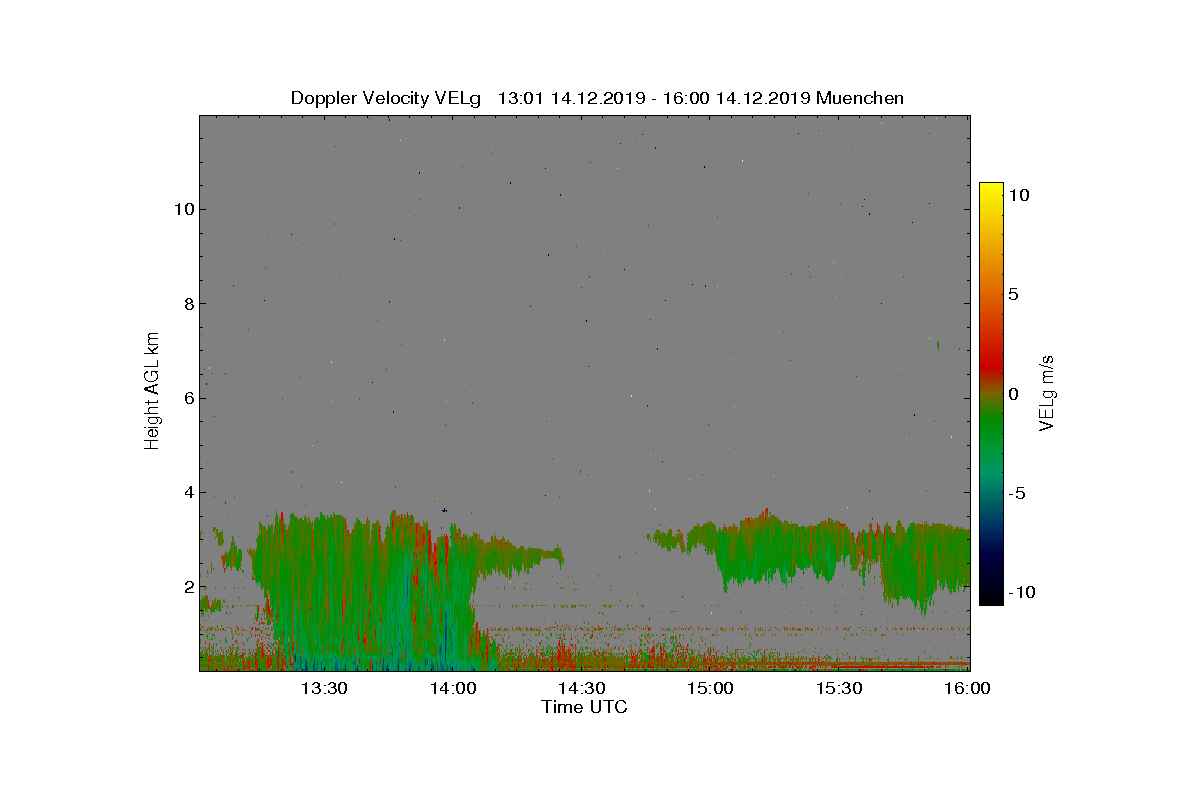Image resolution: width=1200 pixels, height=800 pixels.
Task: Click the plot title 'Doppler Velocity VELg'
Action: pos(385,98)
